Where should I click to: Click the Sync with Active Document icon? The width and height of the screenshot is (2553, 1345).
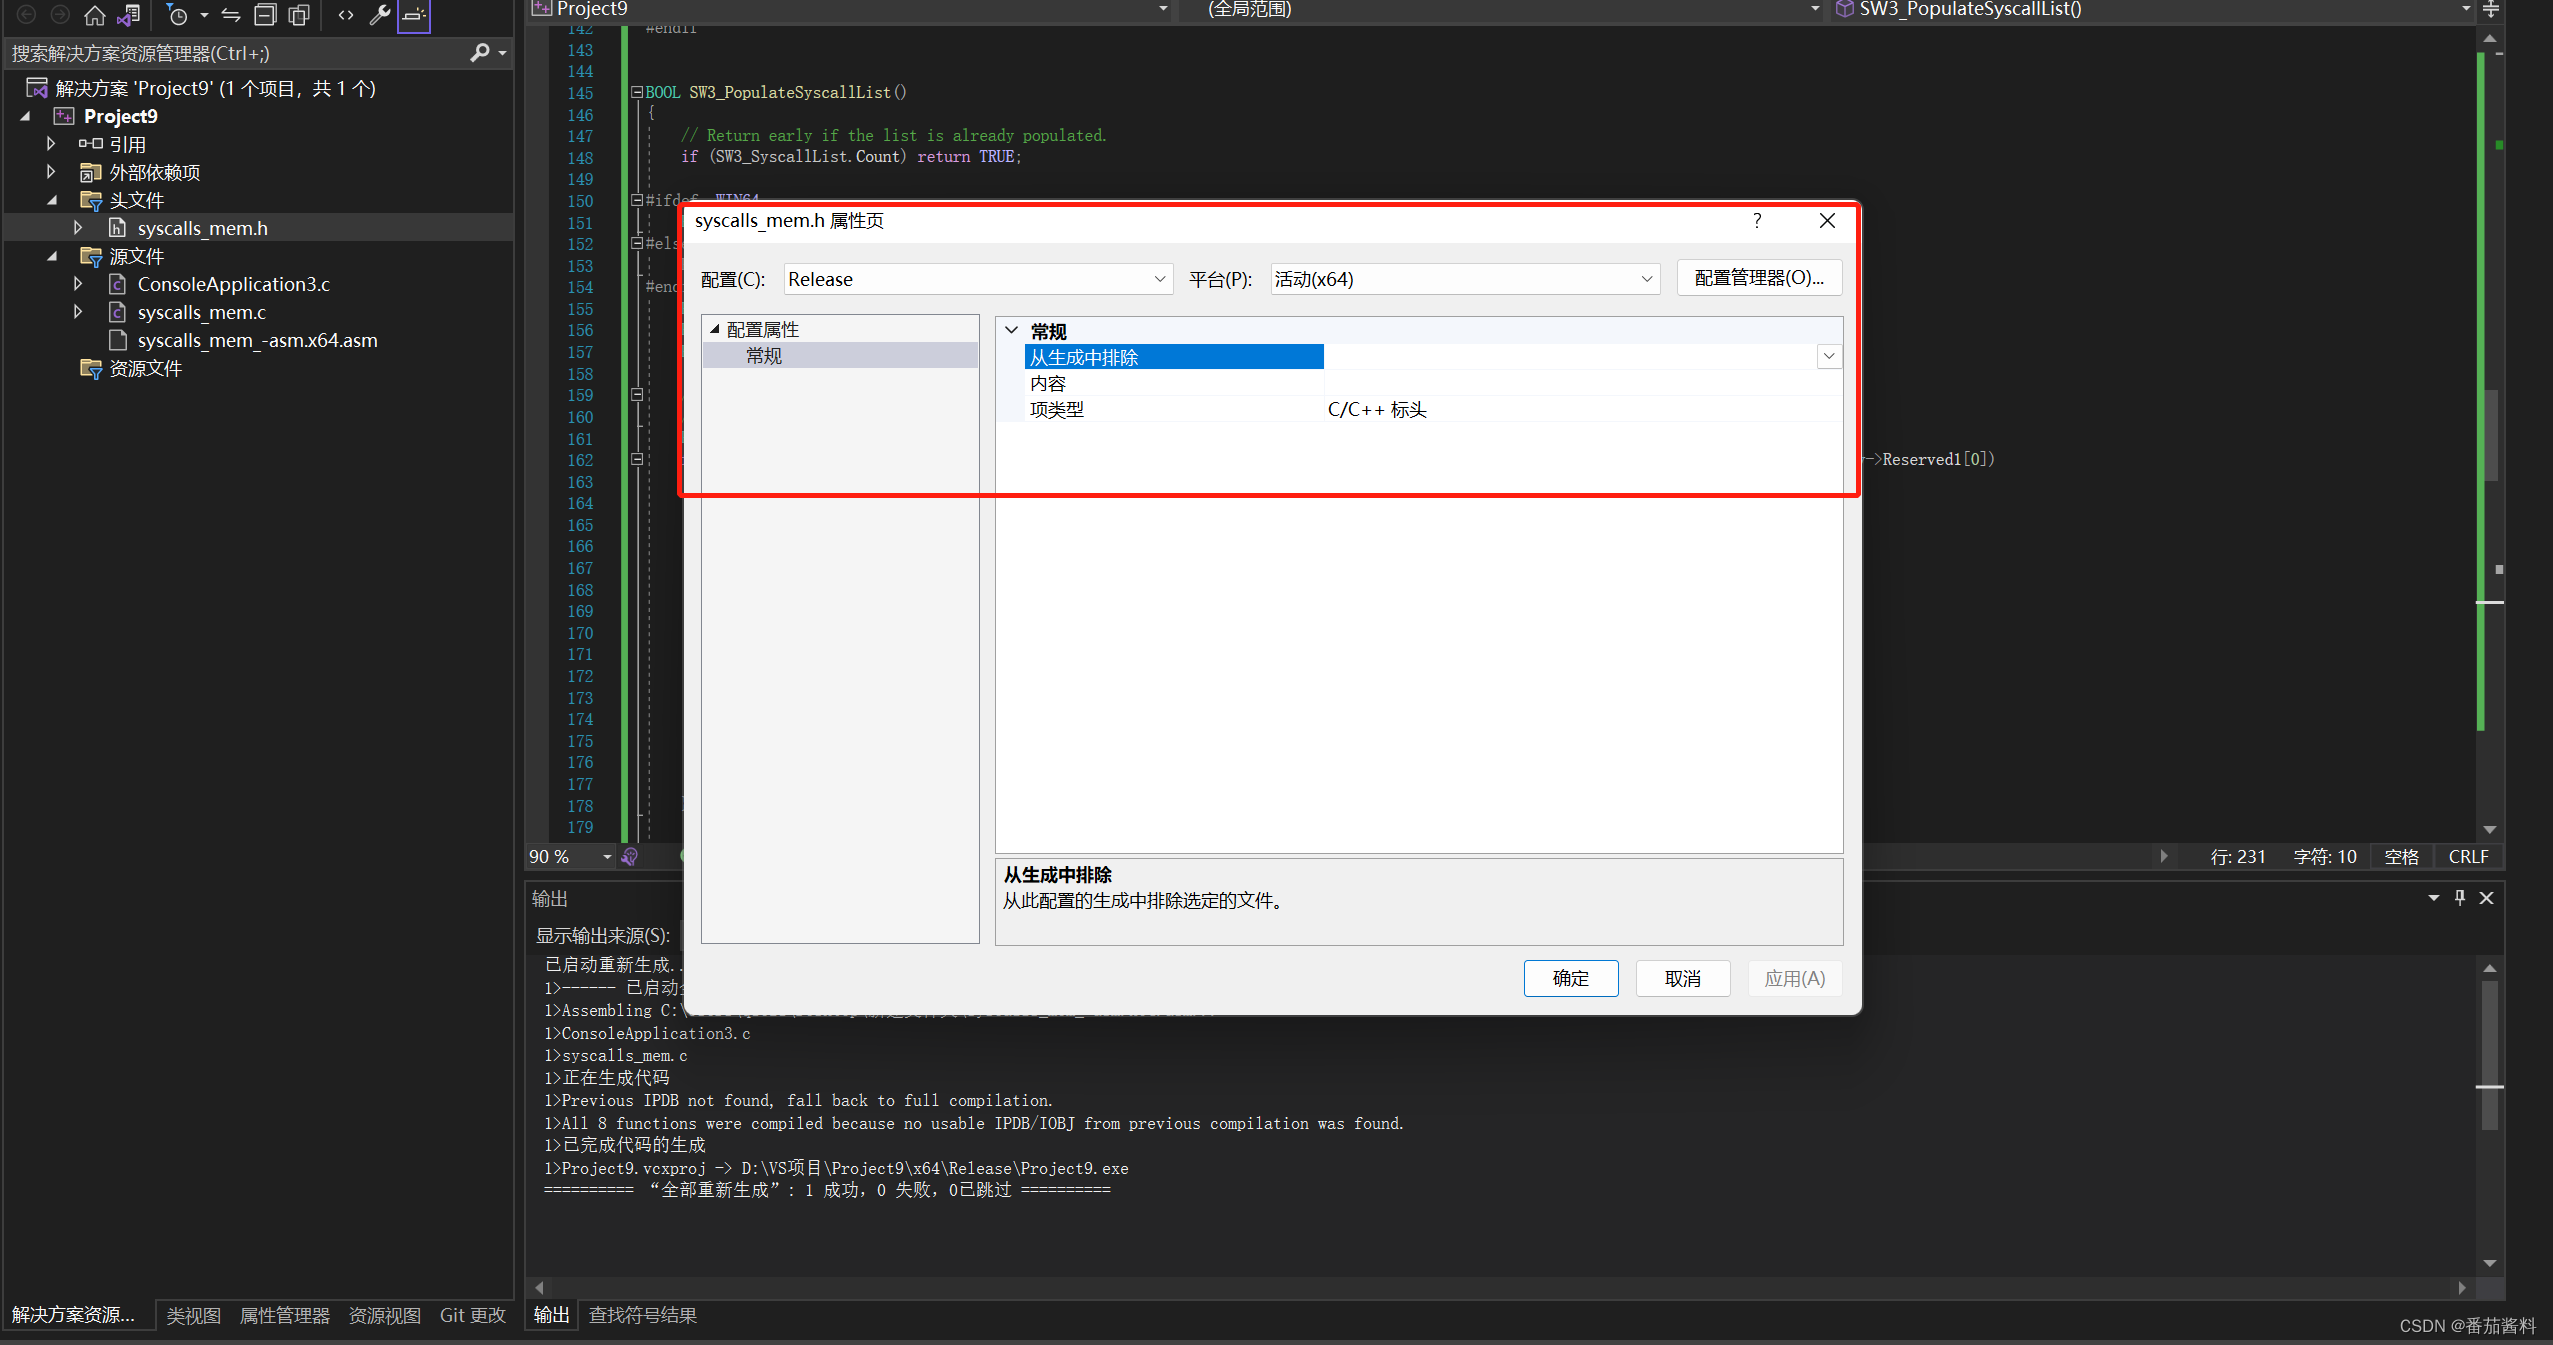click(x=231, y=15)
